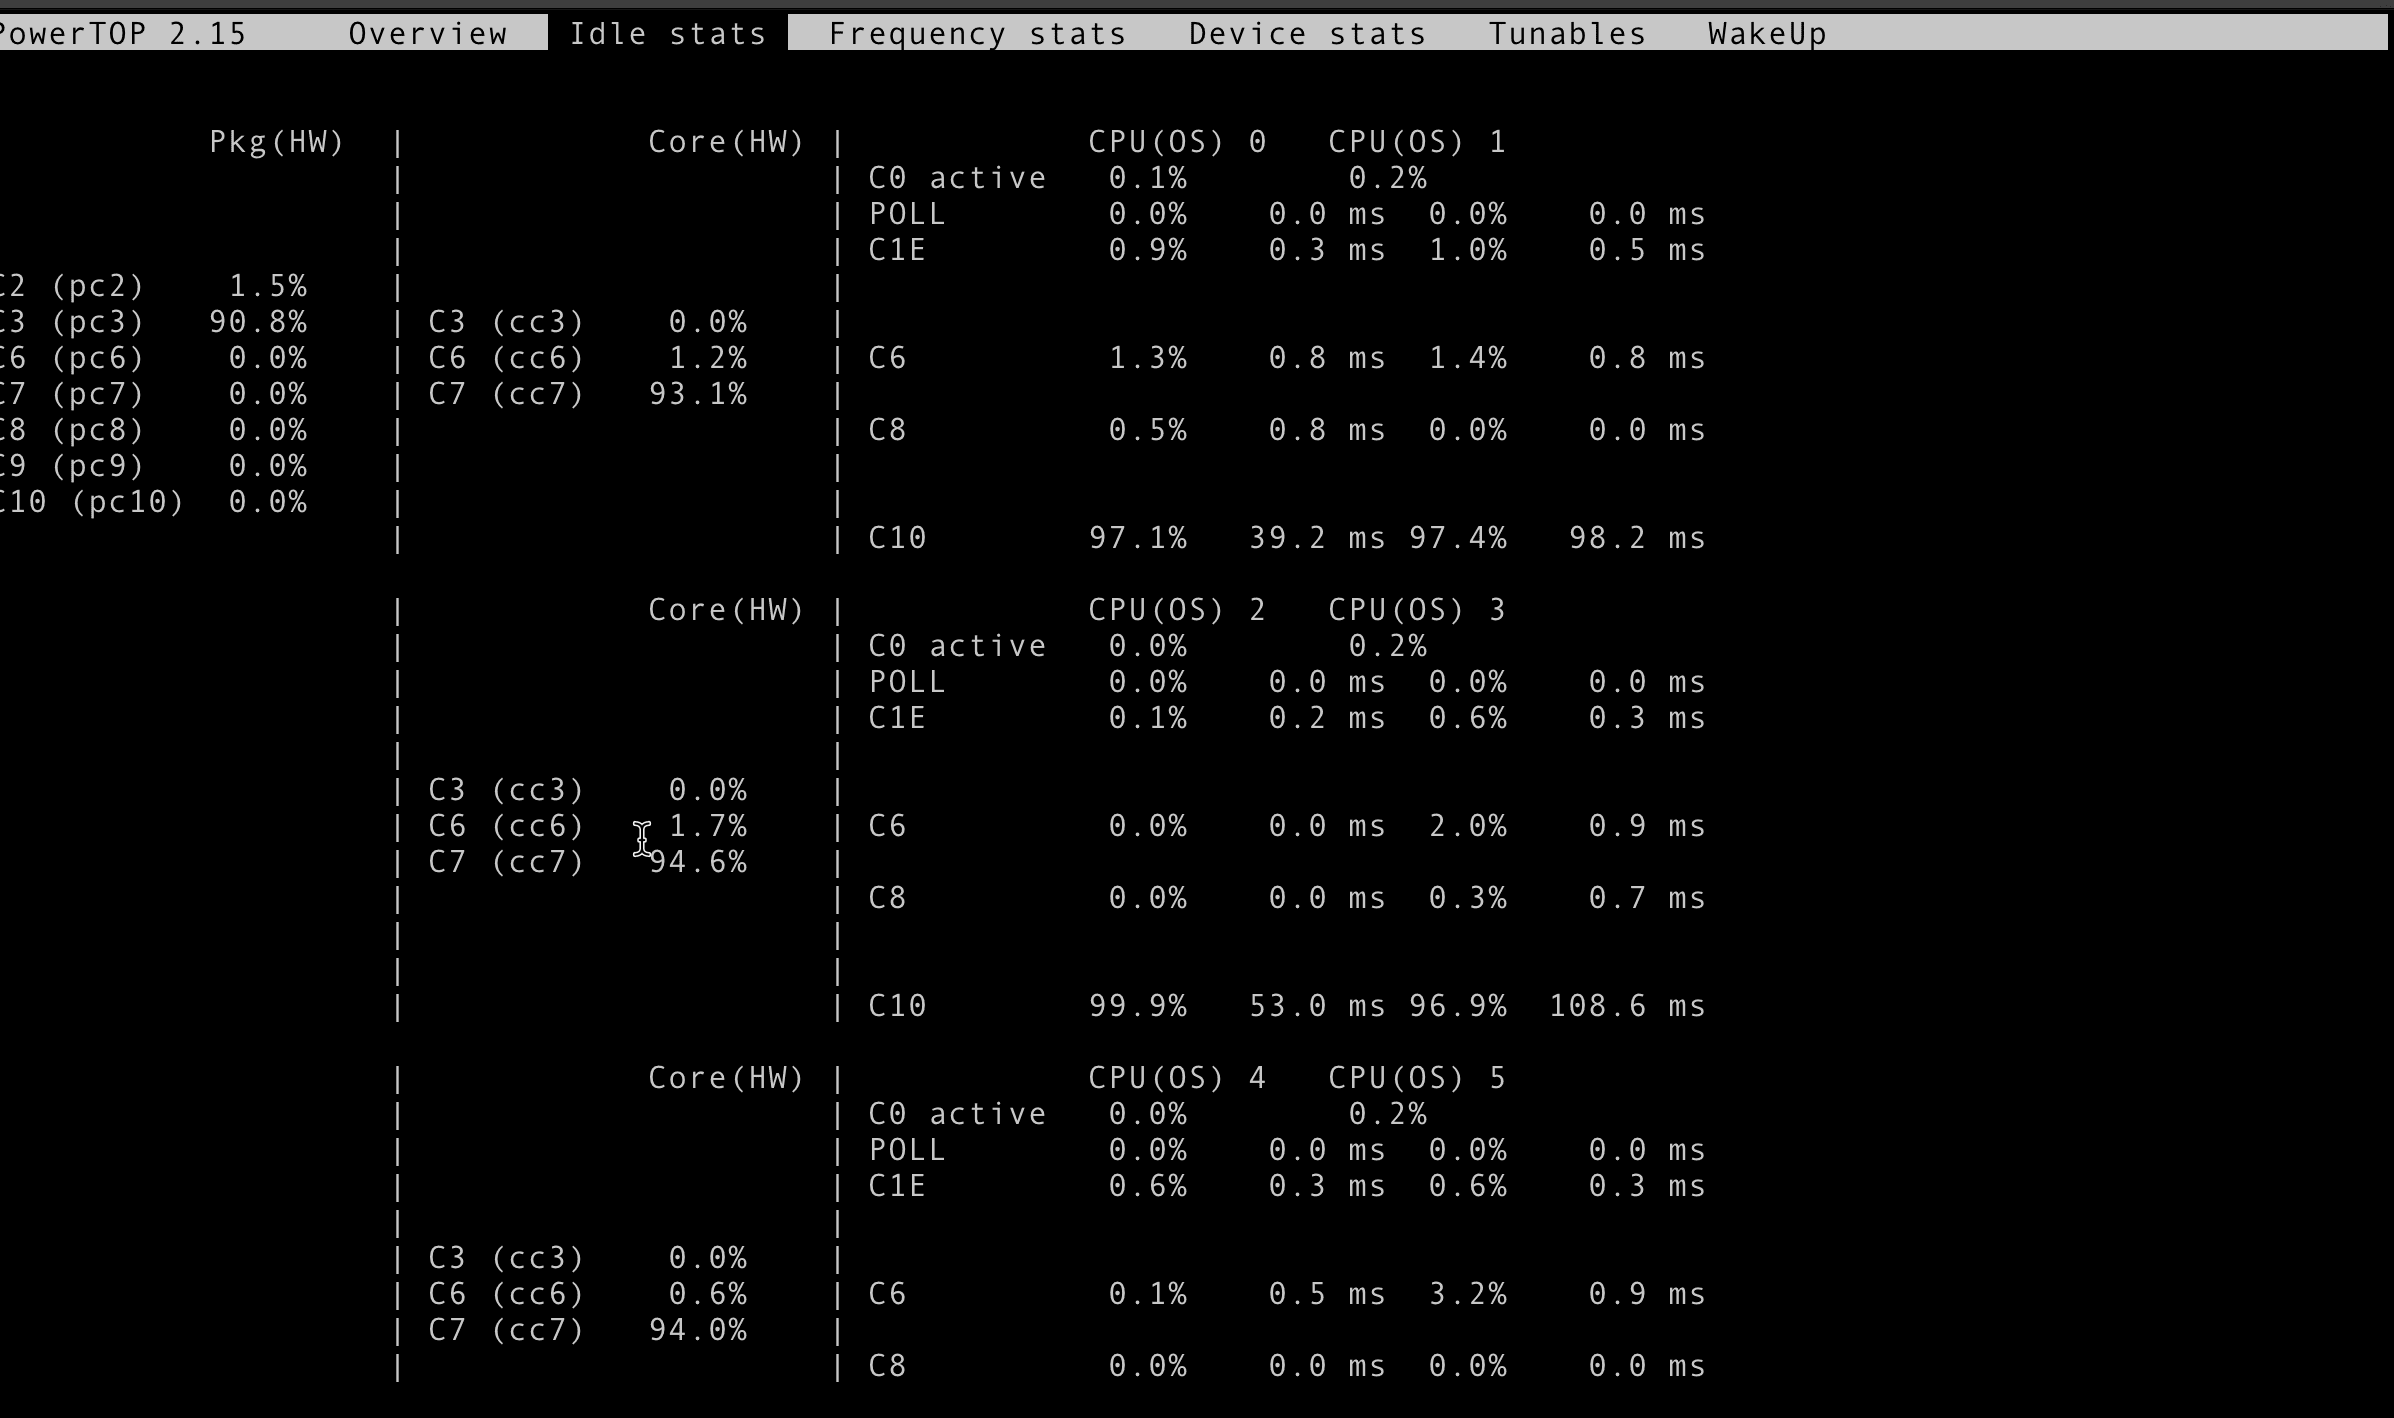Click the Pkg(HW) column header
Screen dimensions: 2394x1418
(x=277, y=142)
